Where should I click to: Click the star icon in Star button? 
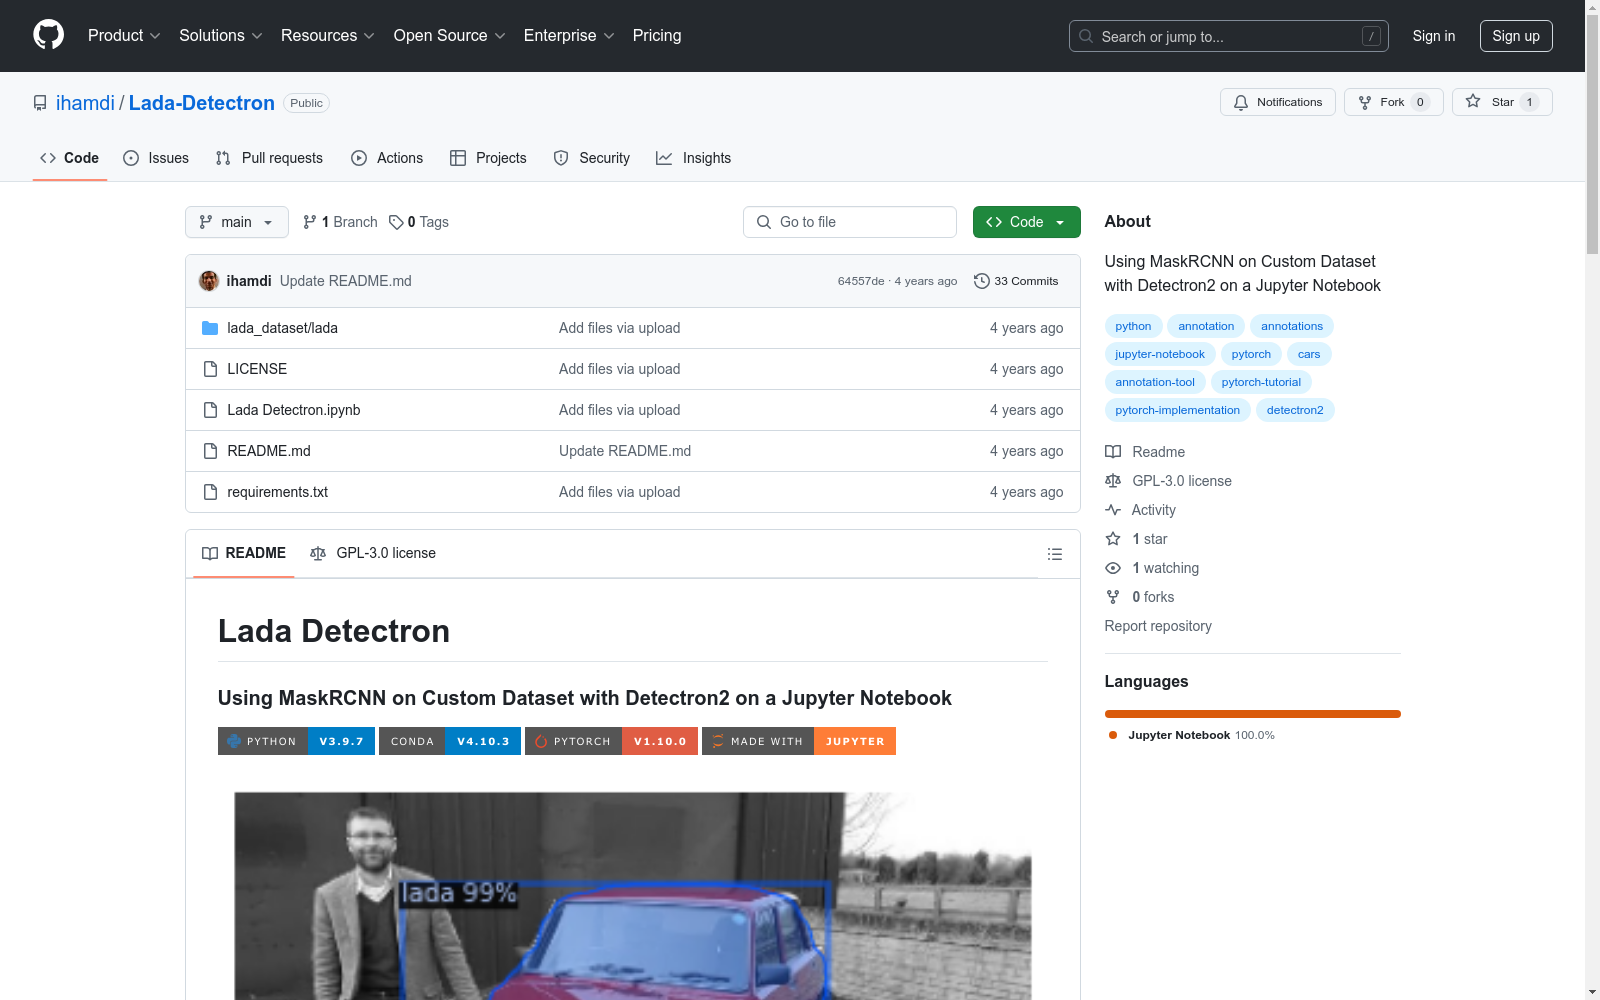pyautogui.click(x=1473, y=102)
